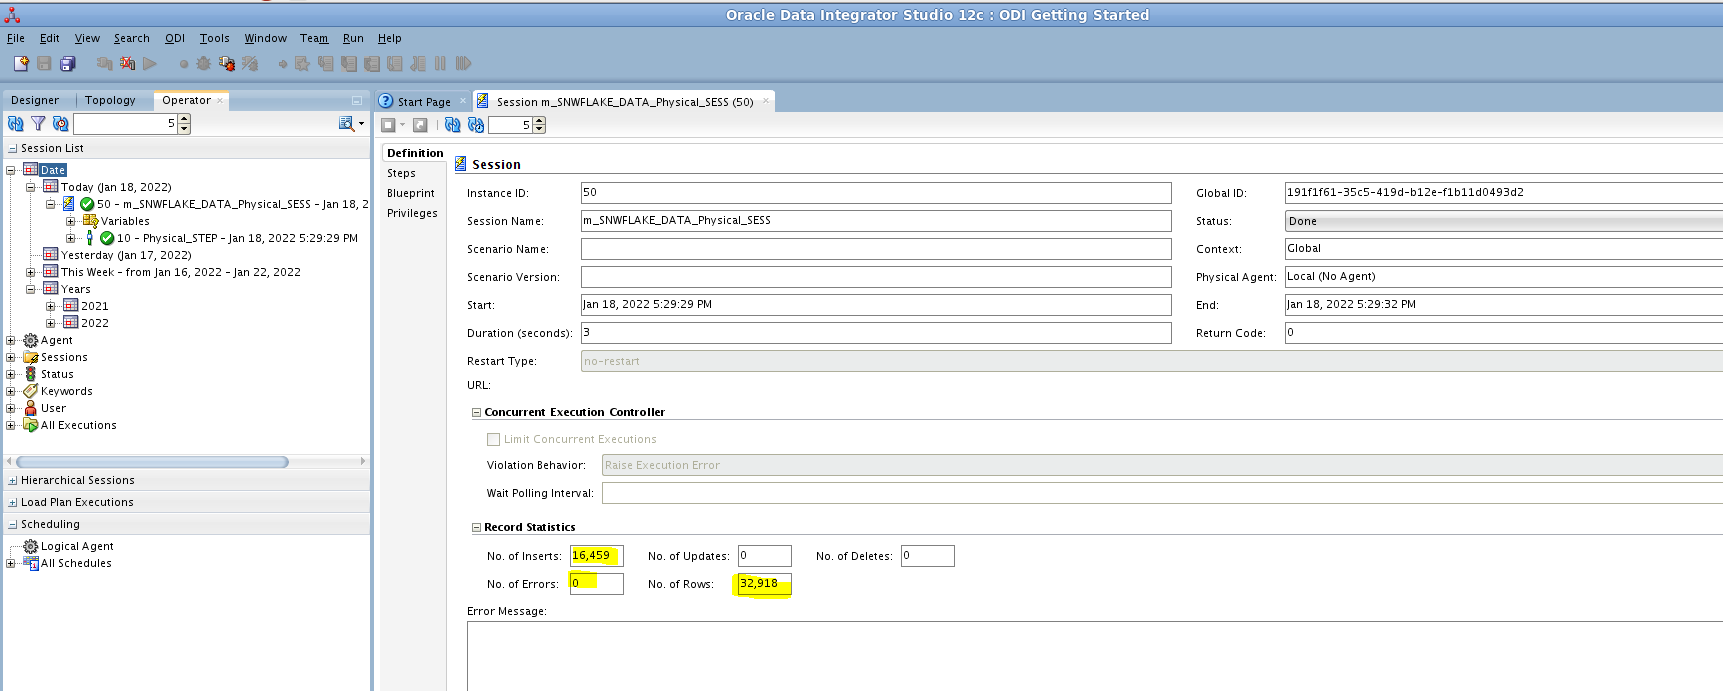
Task: Click the All Schedules calendar icon
Action: (x=30, y=563)
